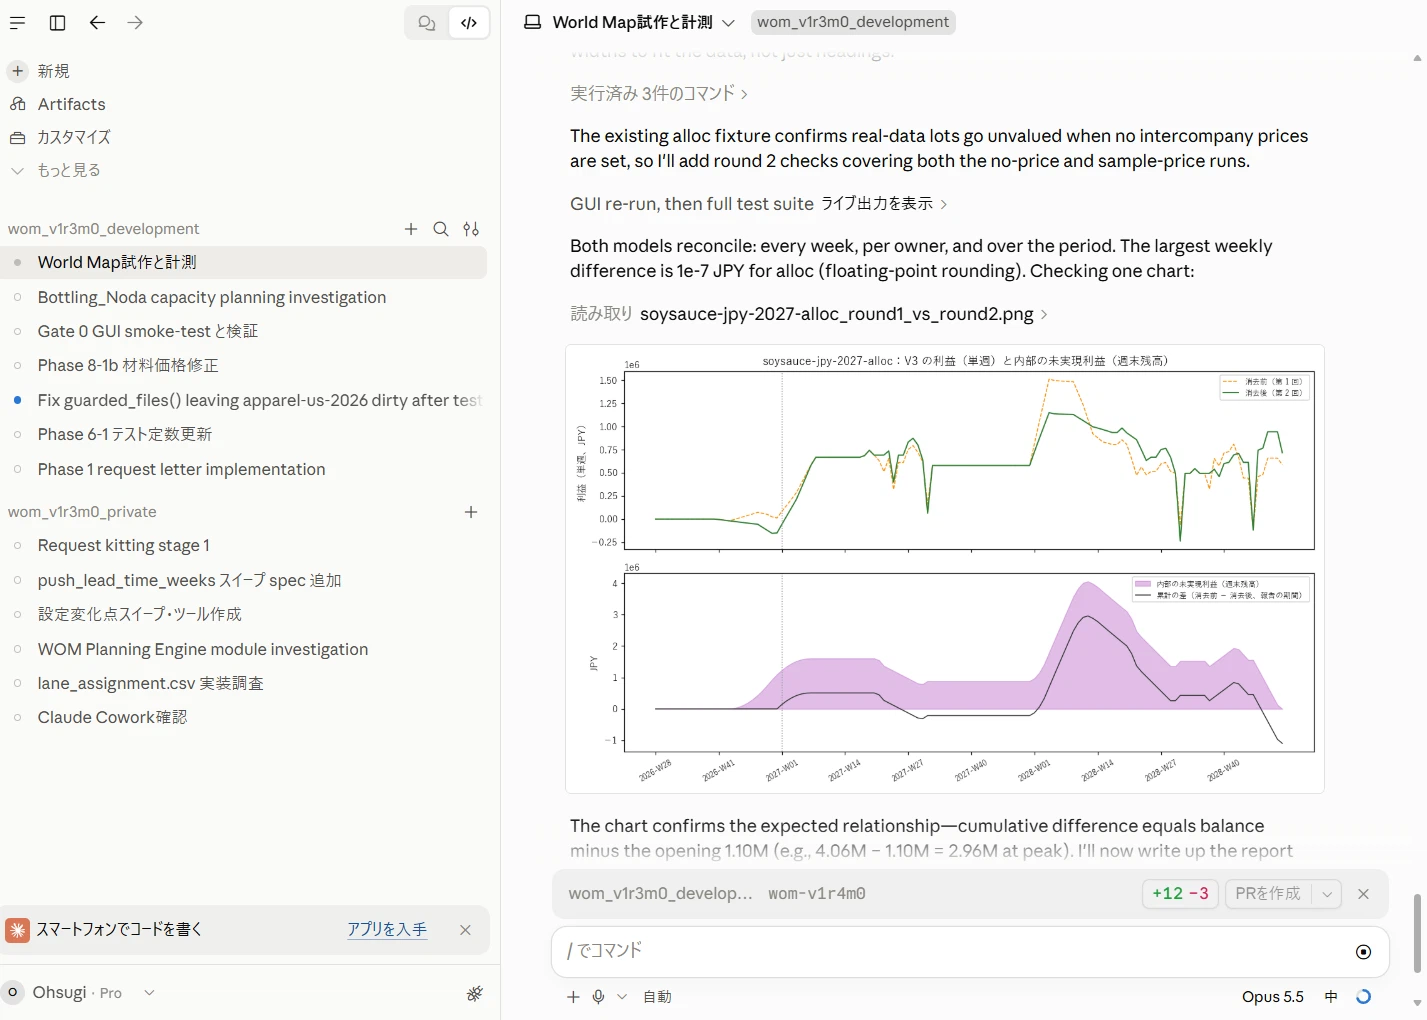1427x1020 pixels.
Task: Click the stop recording circle button
Action: coord(1363,952)
